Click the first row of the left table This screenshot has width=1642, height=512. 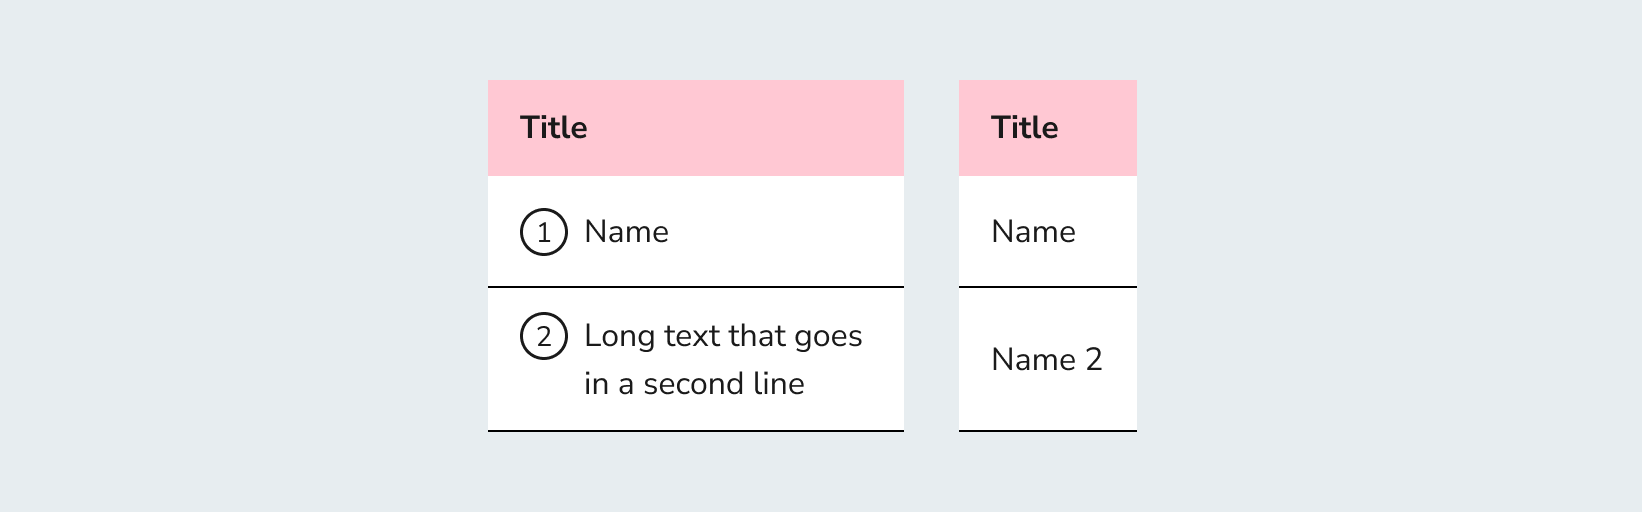[x=696, y=232]
